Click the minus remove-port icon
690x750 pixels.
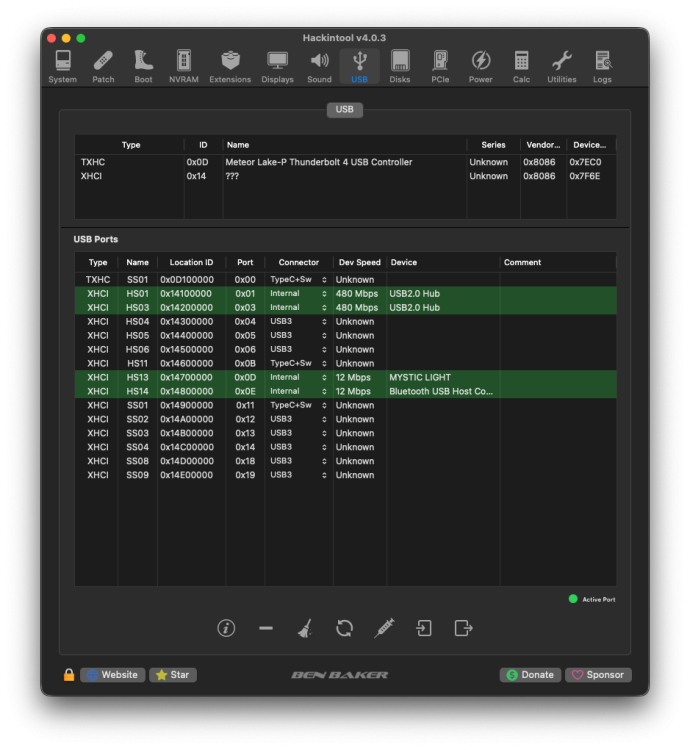[x=266, y=628]
